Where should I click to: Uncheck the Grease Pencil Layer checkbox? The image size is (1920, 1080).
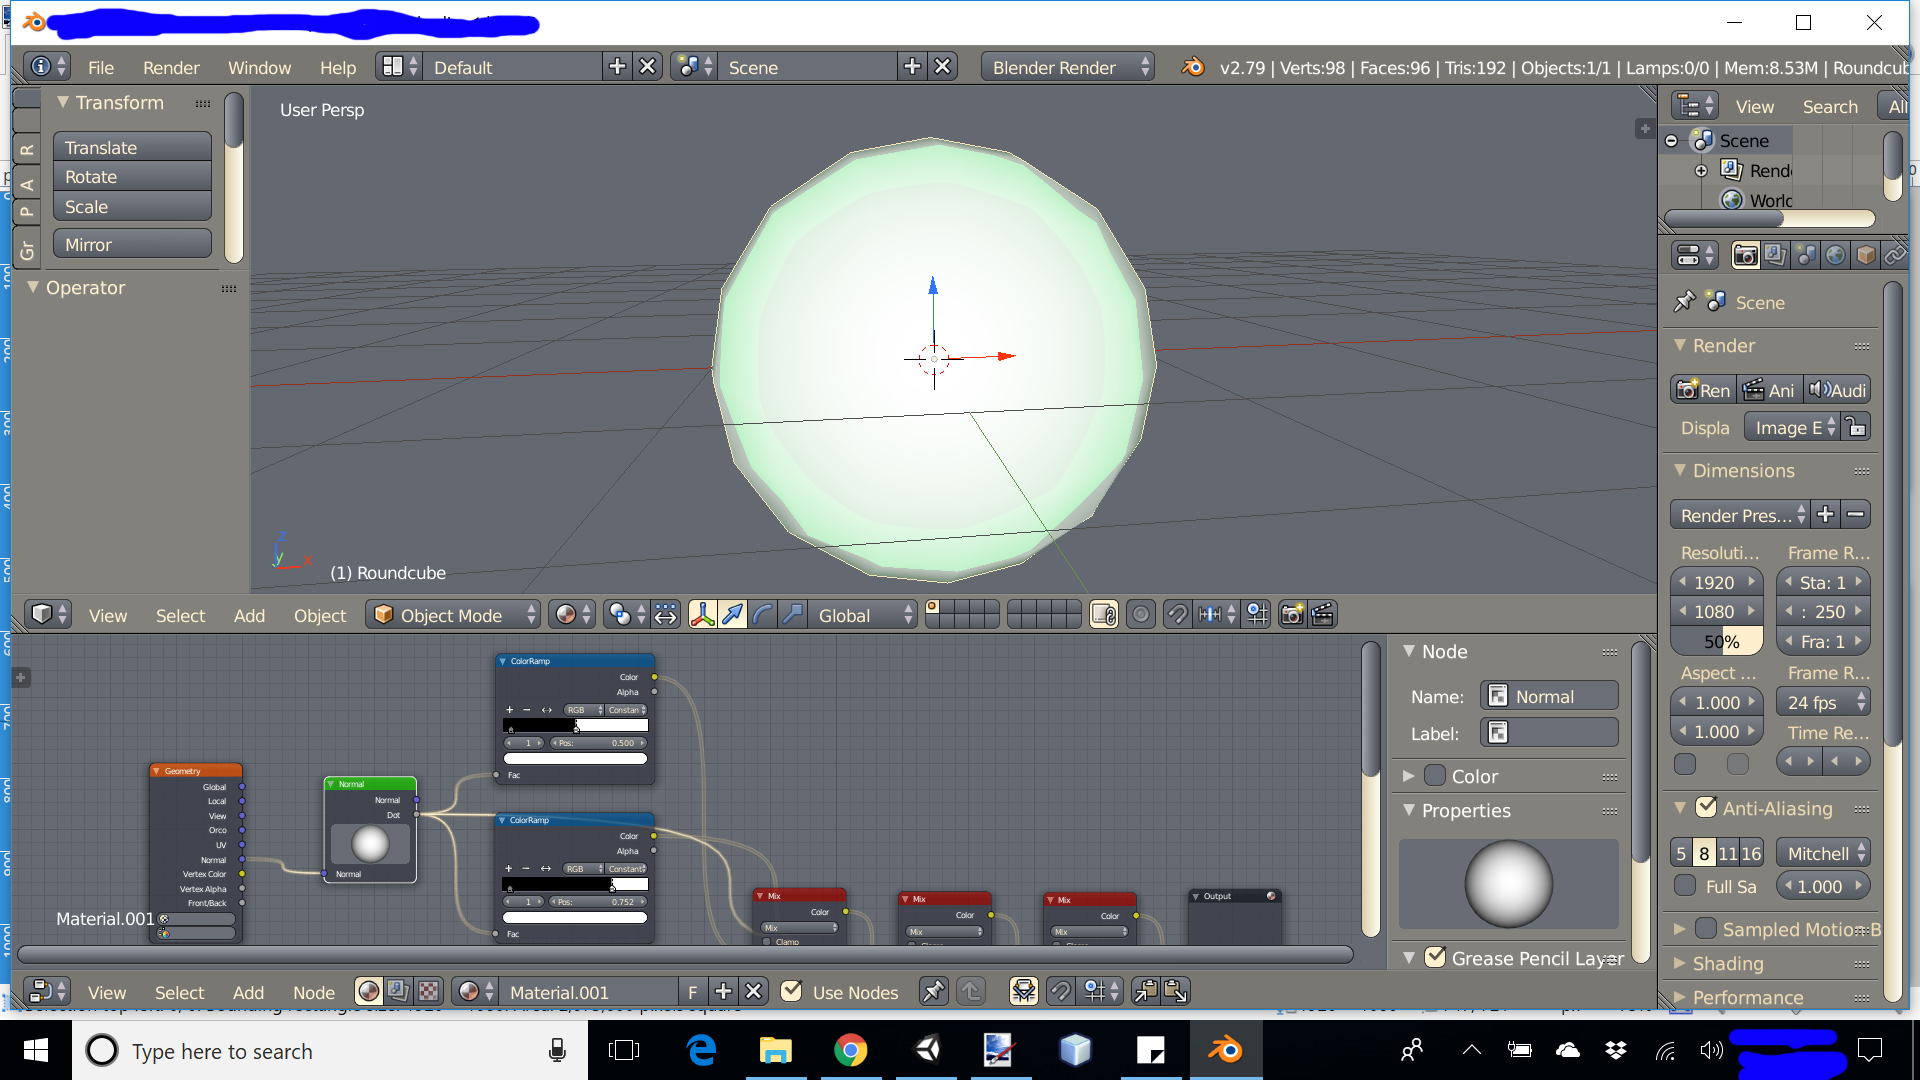pos(1437,957)
